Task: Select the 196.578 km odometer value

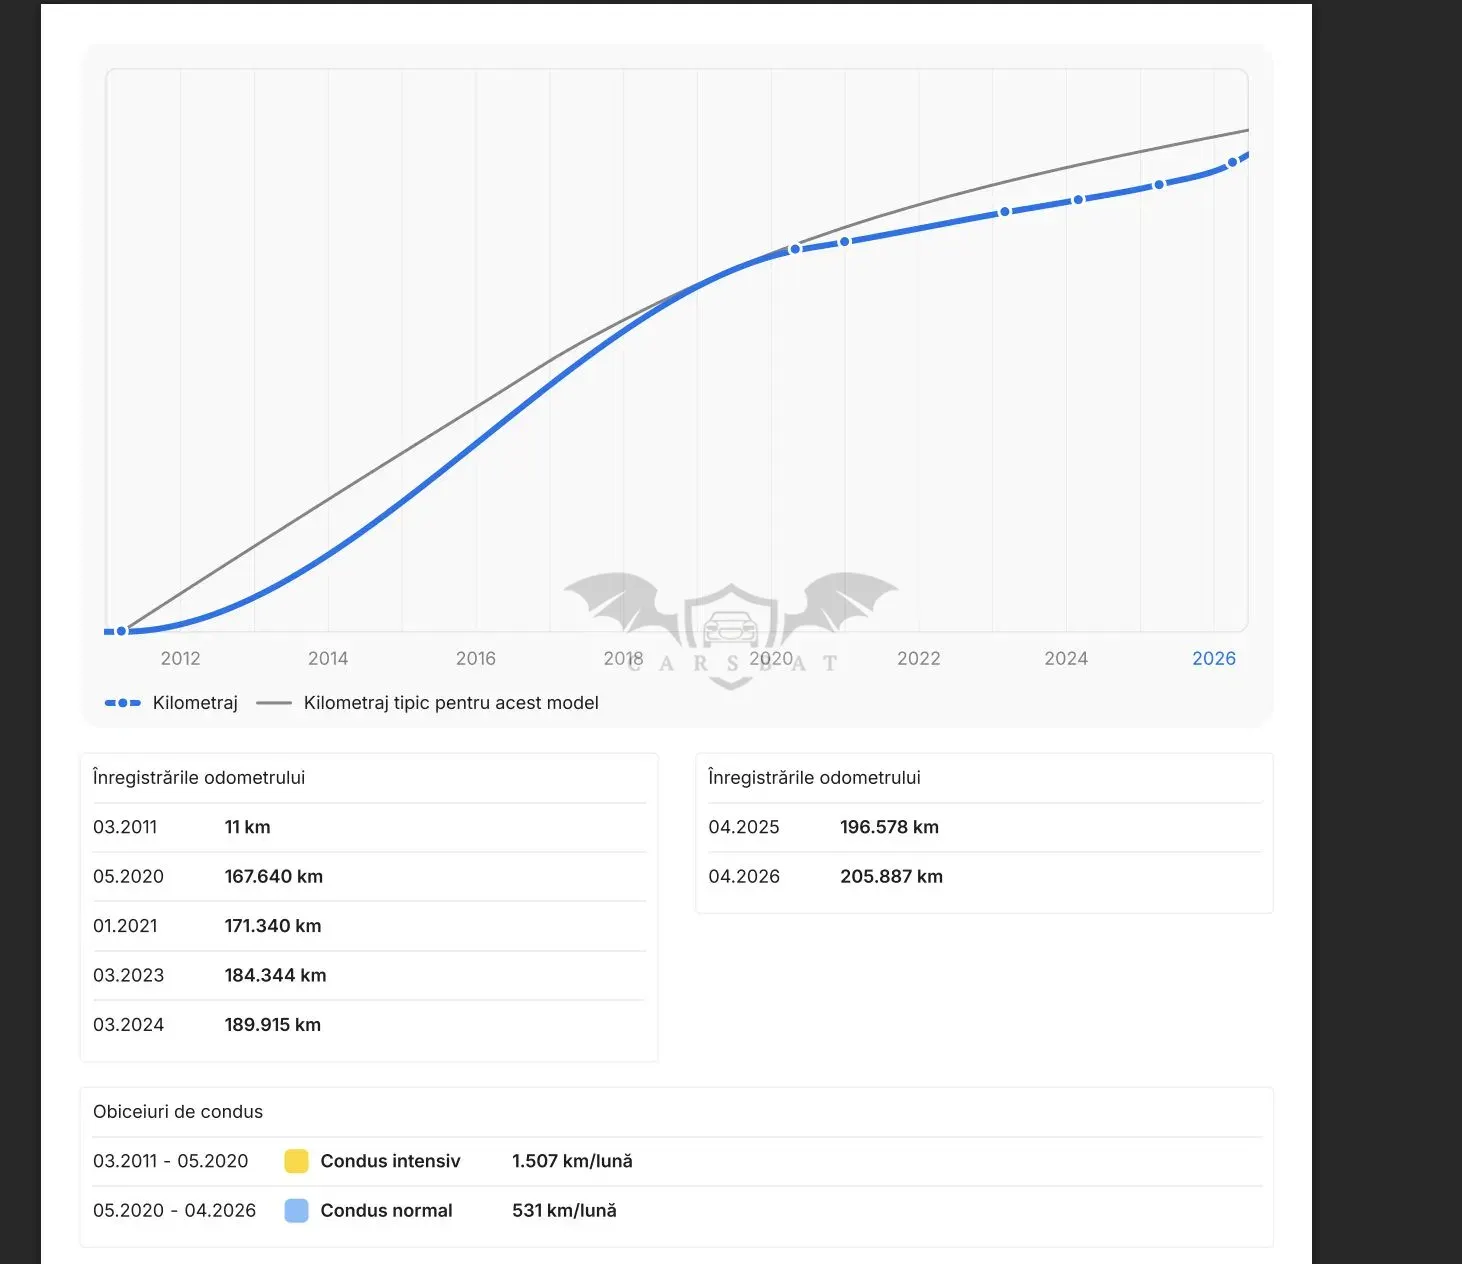Action: [889, 827]
